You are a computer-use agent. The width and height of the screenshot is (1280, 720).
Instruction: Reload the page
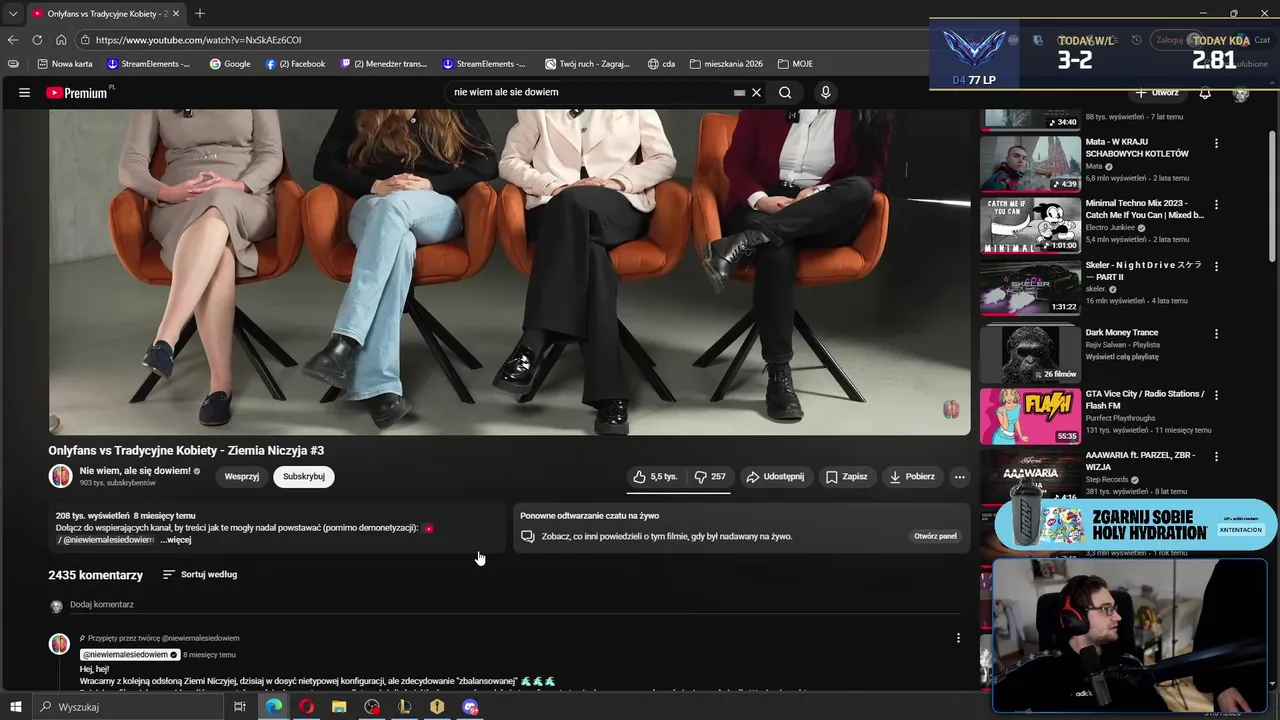37,40
